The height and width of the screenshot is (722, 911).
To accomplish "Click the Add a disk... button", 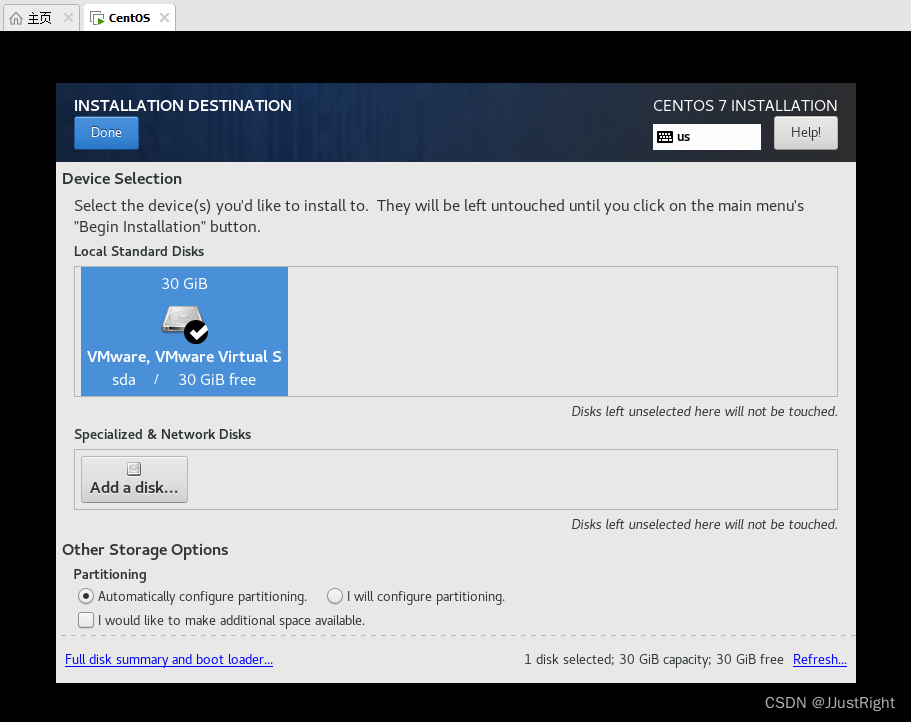I will point(134,479).
